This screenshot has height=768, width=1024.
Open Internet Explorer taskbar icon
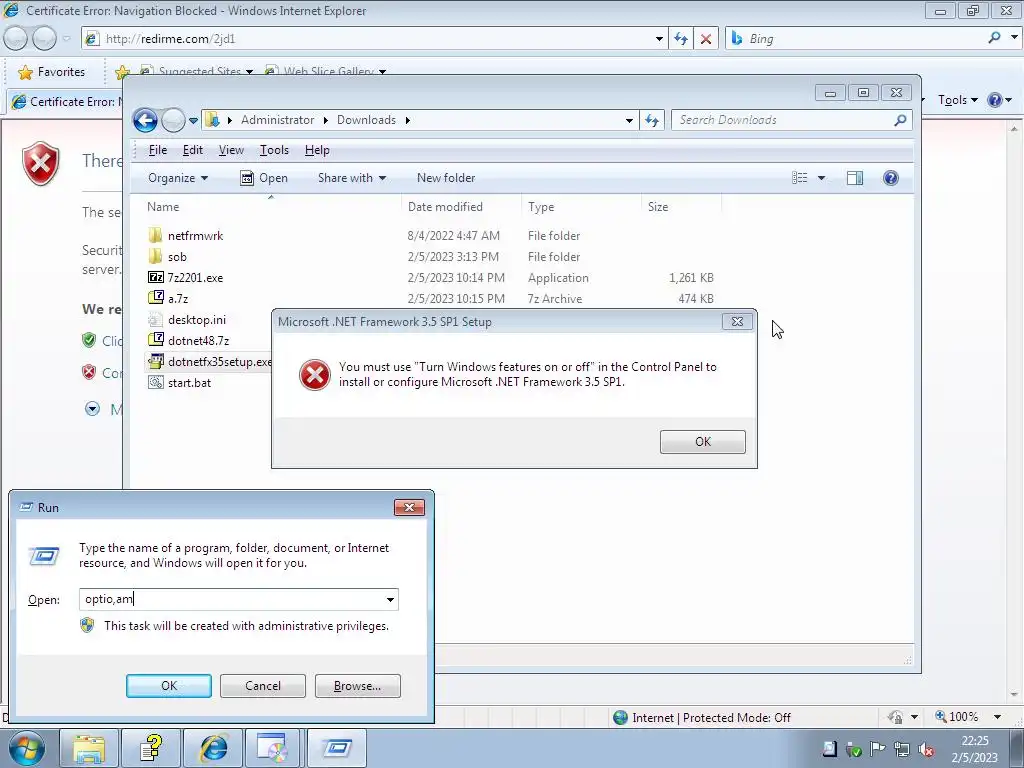tap(214, 748)
